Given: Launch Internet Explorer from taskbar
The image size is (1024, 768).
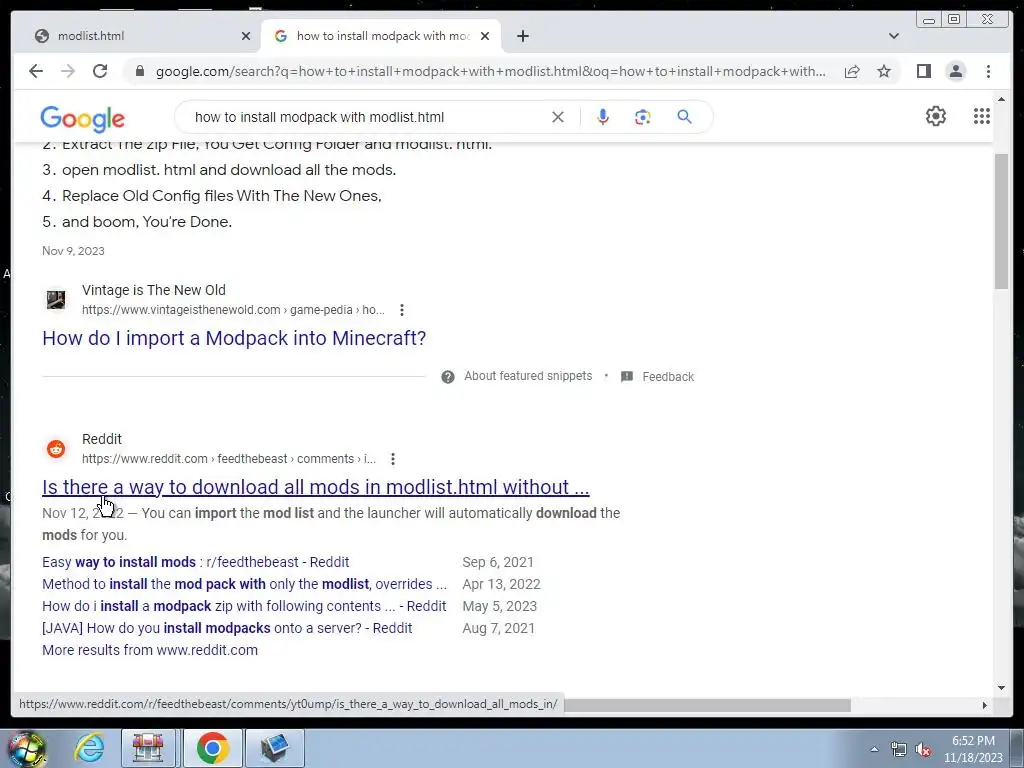Looking at the screenshot, I should click(89, 748).
